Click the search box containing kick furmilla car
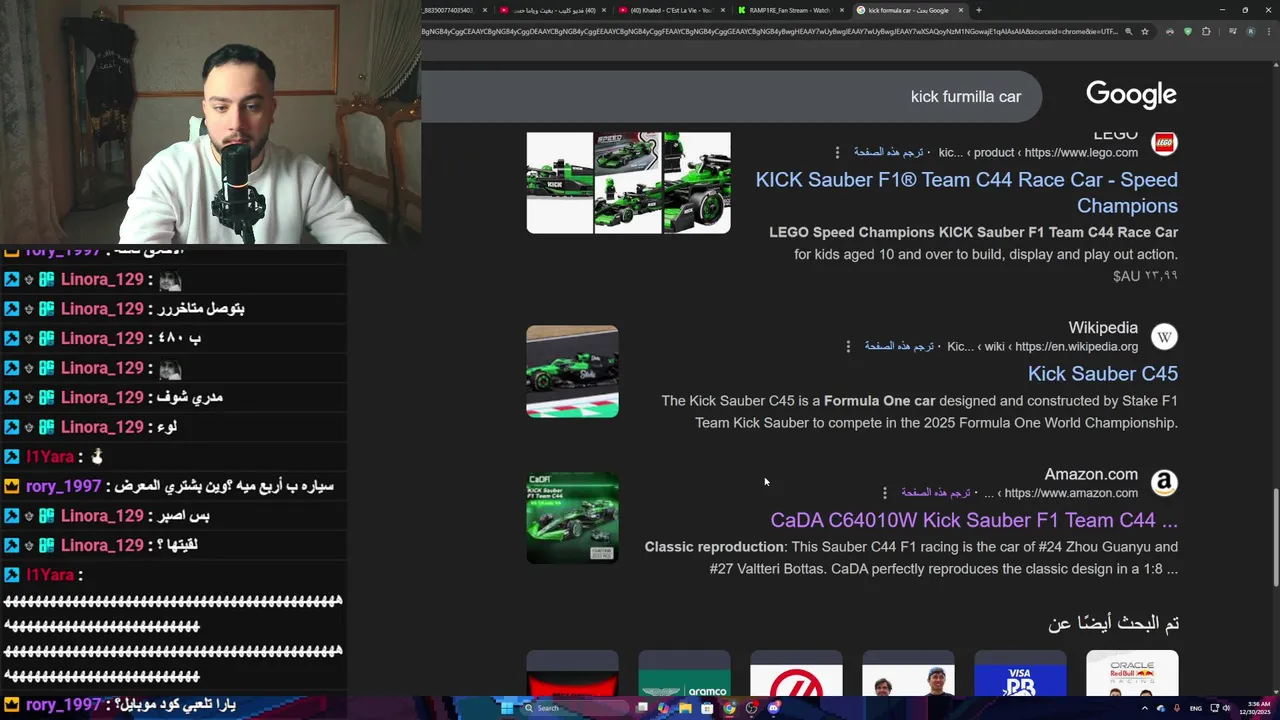Screen dimensions: 1280x720 pos(732,96)
